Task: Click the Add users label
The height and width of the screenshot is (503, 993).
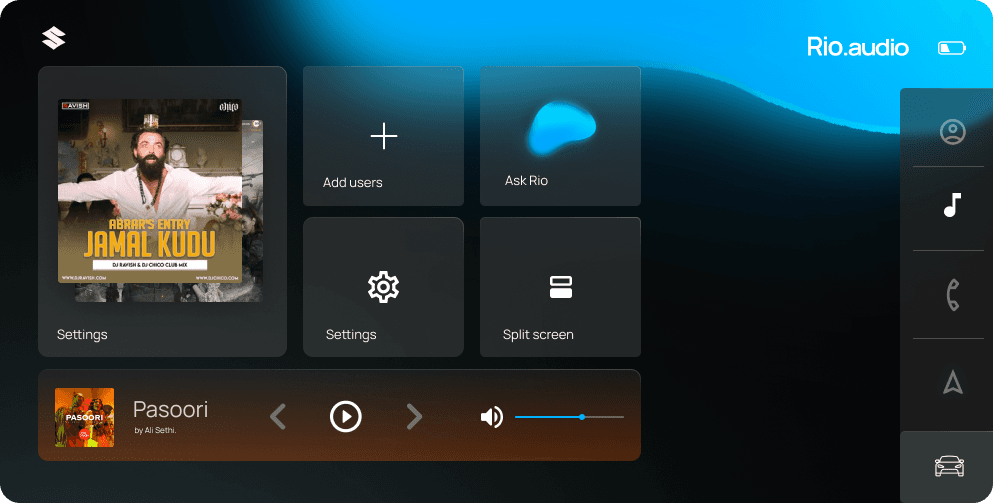Action: [353, 182]
